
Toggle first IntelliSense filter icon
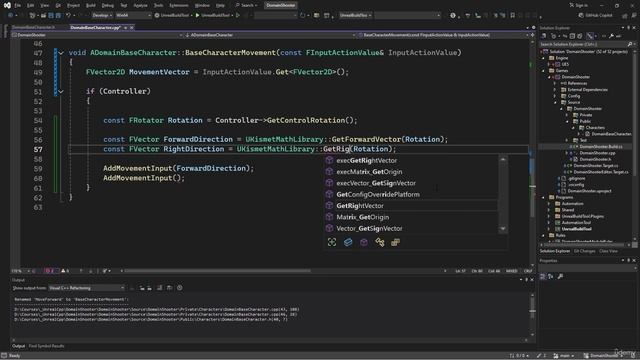[332, 242]
